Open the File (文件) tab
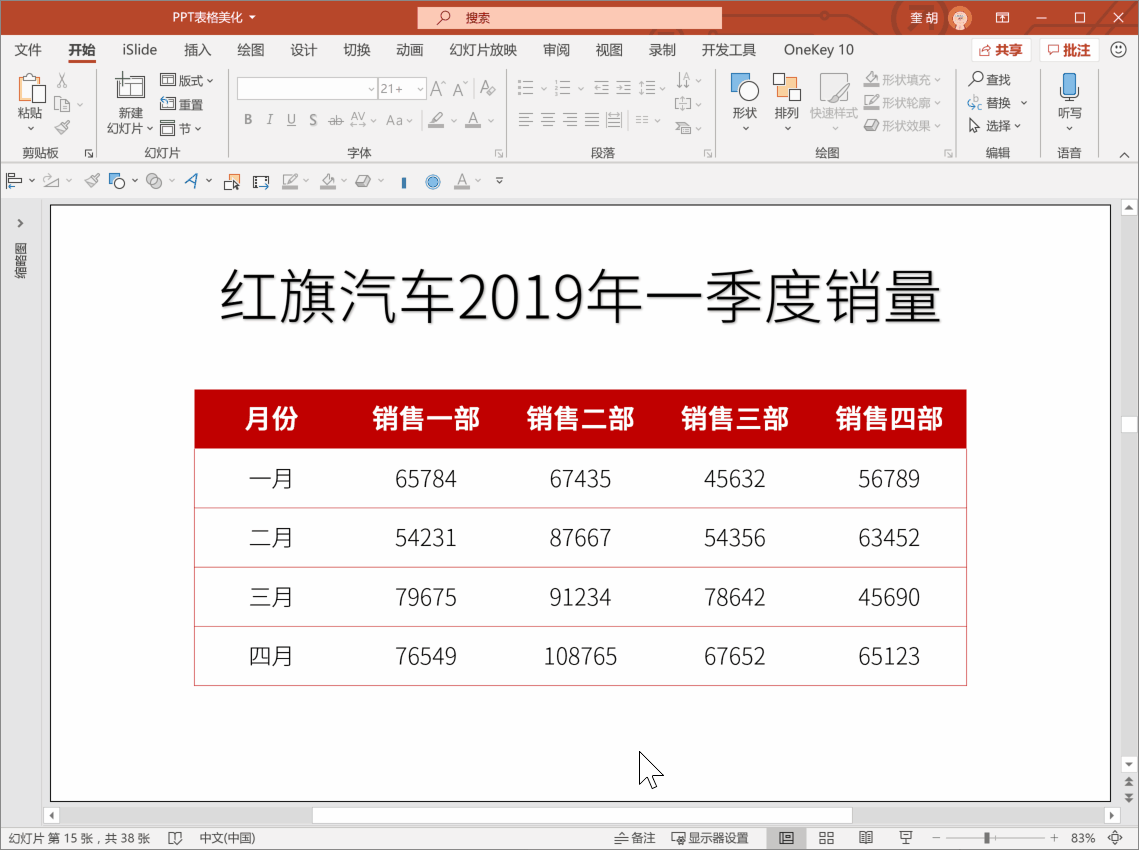This screenshot has width=1139, height=850. pos(28,49)
